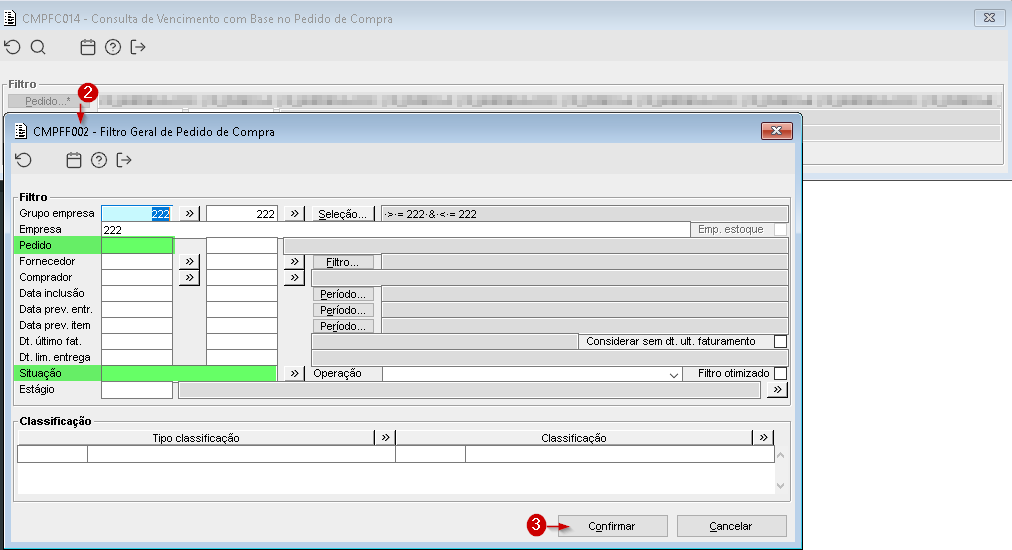
Task: Click first Comprador input field
Action: [x=137, y=278]
